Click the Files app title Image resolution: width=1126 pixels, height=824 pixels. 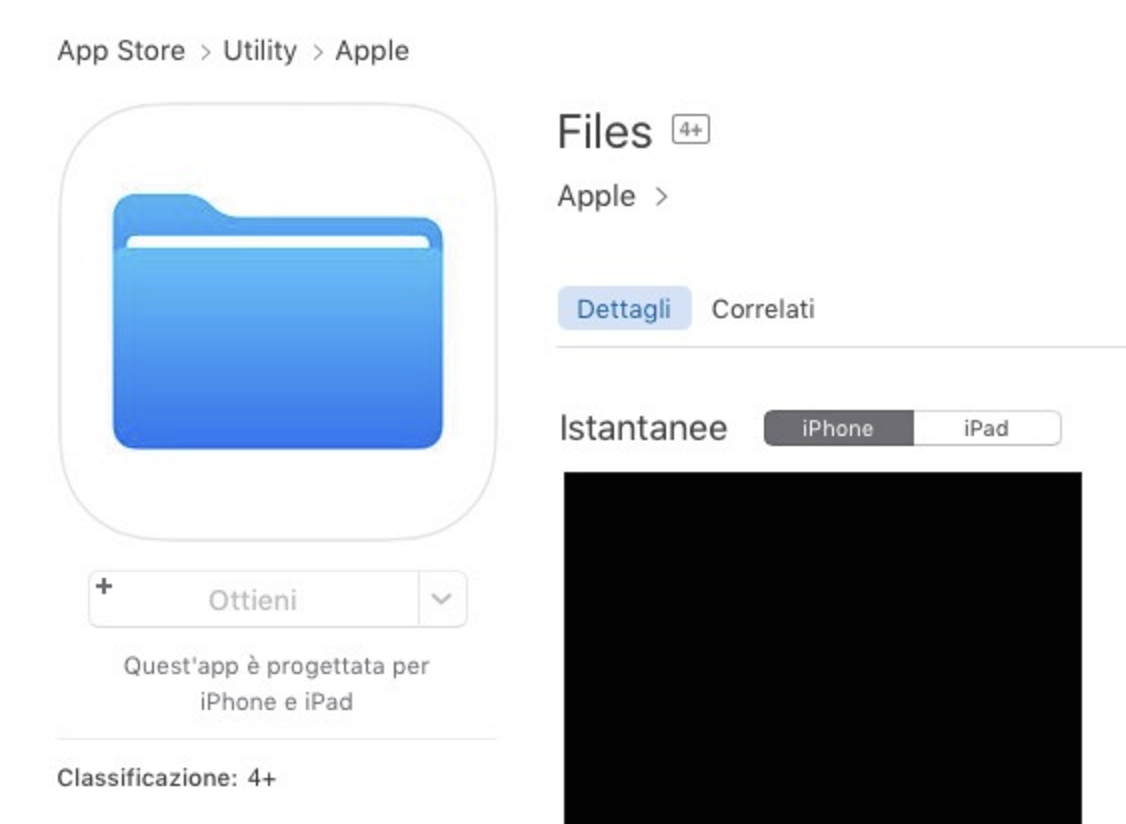604,132
